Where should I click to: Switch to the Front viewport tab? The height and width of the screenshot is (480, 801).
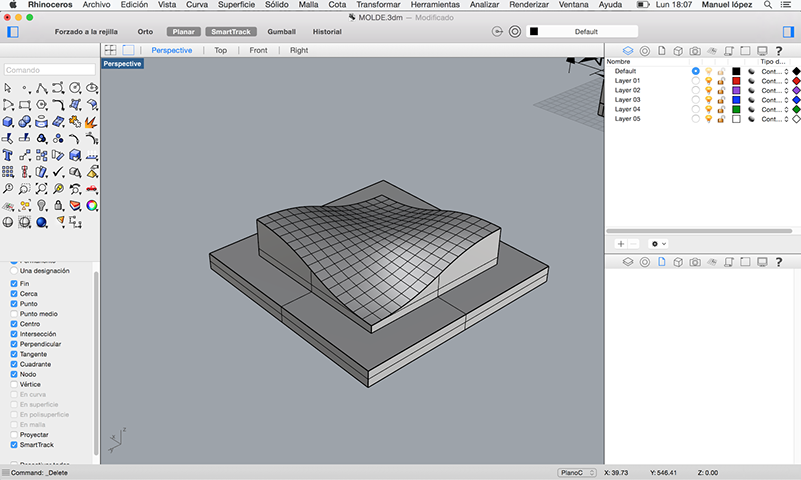coord(258,50)
